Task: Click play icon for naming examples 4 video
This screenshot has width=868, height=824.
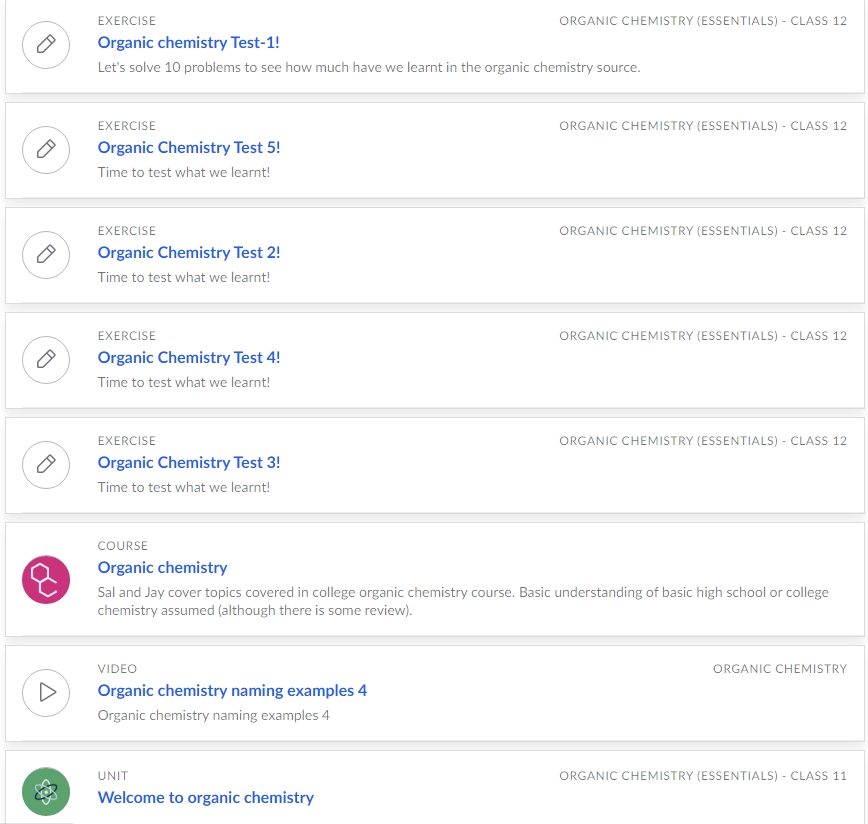Action: pyautogui.click(x=46, y=693)
